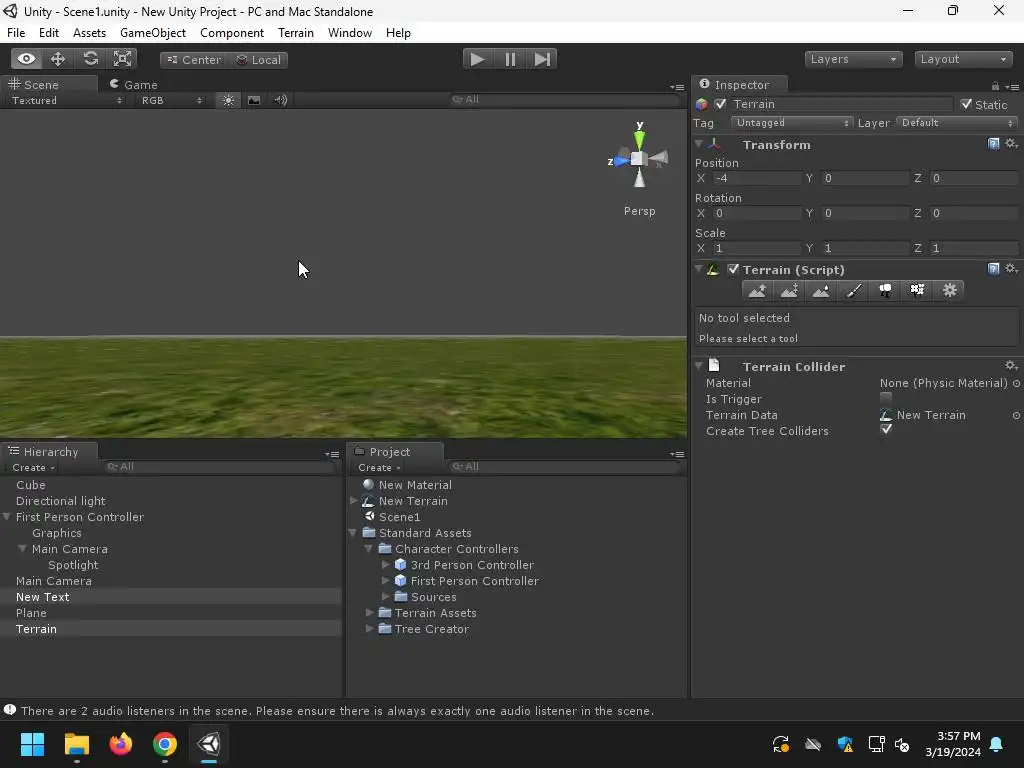Open the Layers dropdown
The height and width of the screenshot is (768, 1024).
coord(853,59)
